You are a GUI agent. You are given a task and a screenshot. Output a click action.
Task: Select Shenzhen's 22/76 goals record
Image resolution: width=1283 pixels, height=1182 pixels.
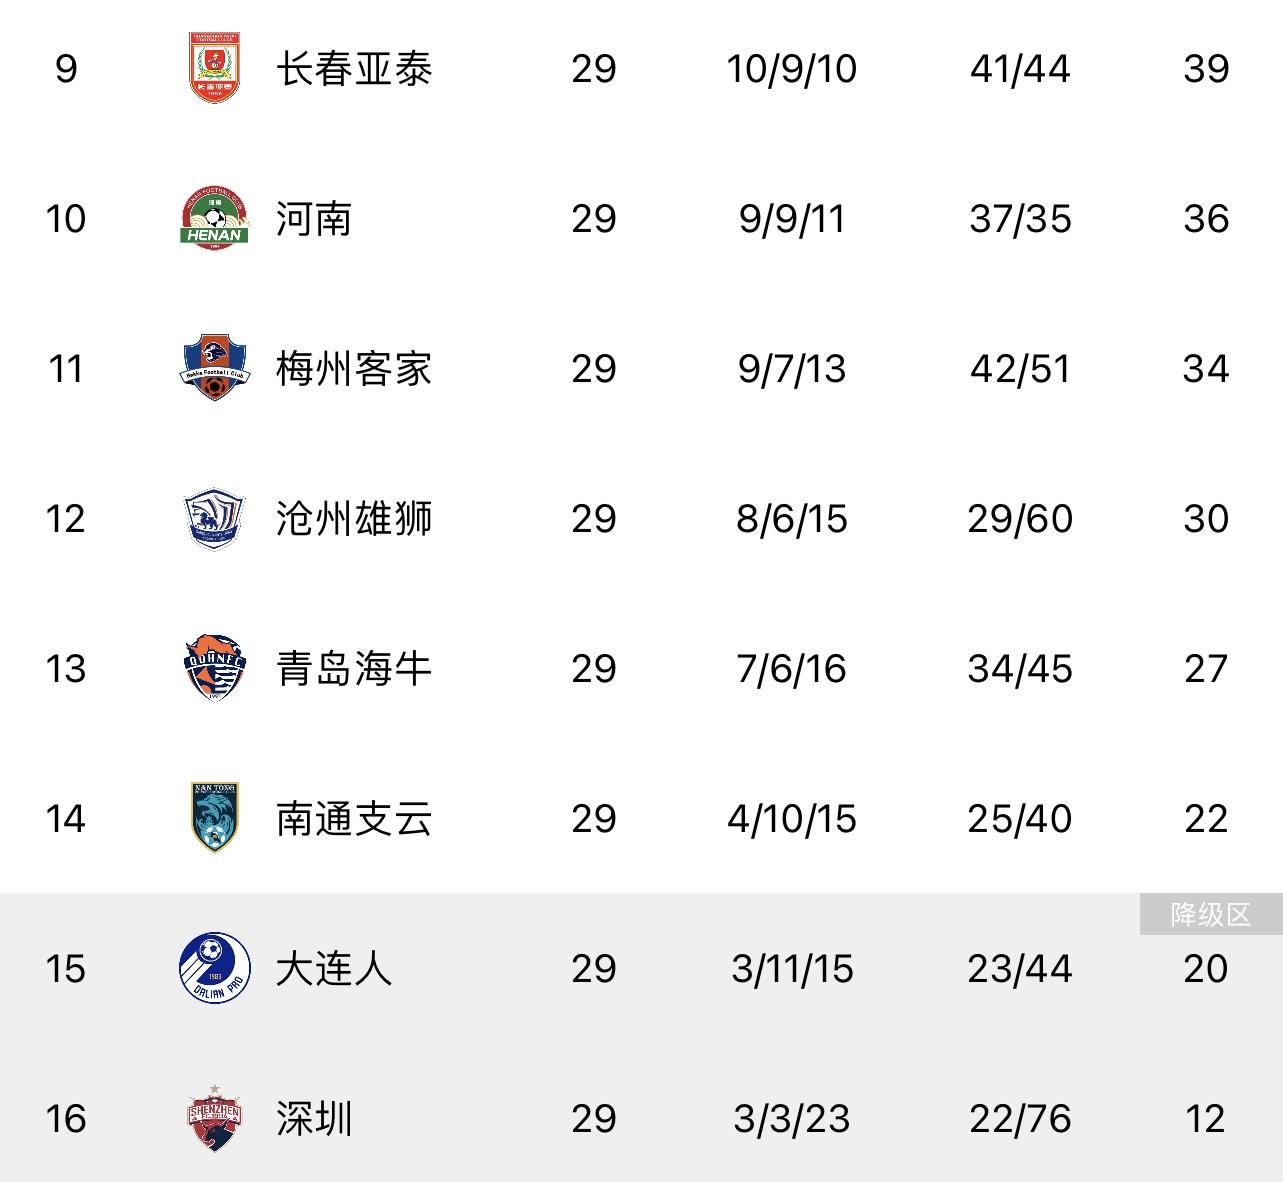click(1020, 1119)
